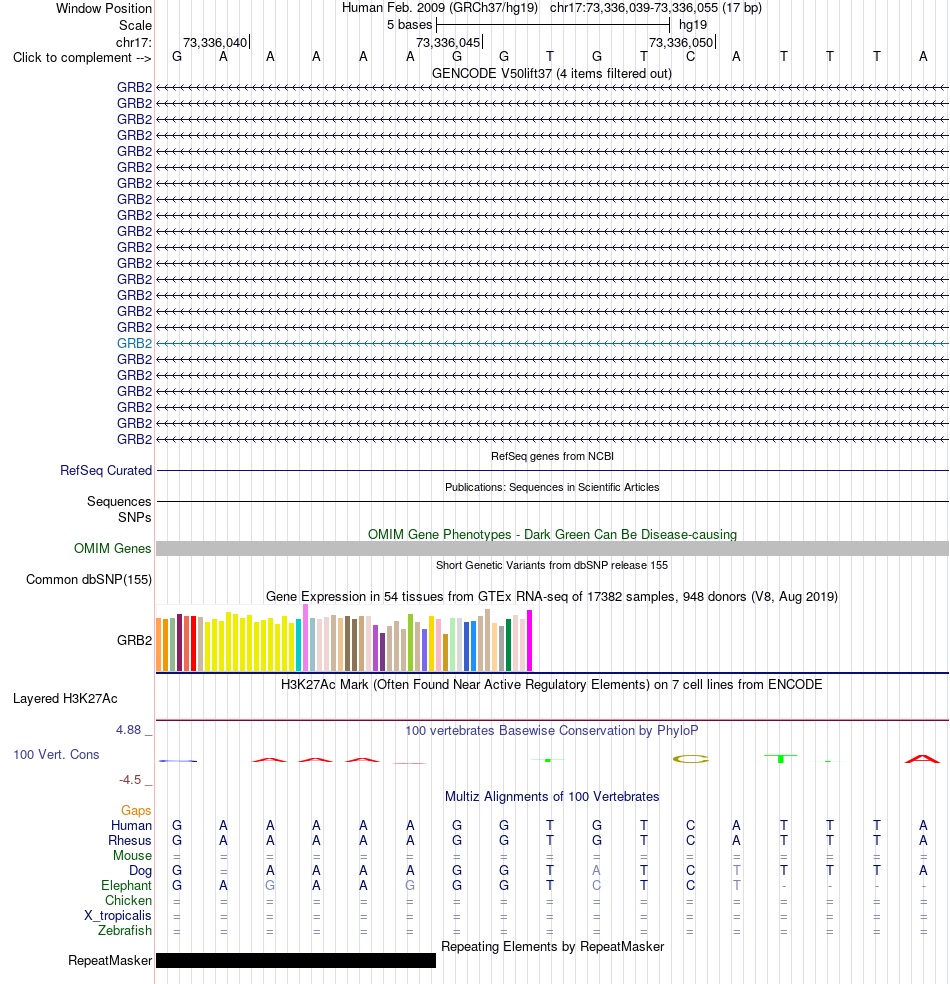The height and width of the screenshot is (984, 950).
Task: Open the 100 vertebrates Basewise Conservation by PhyloP title
Action: click(x=552, y=730)
